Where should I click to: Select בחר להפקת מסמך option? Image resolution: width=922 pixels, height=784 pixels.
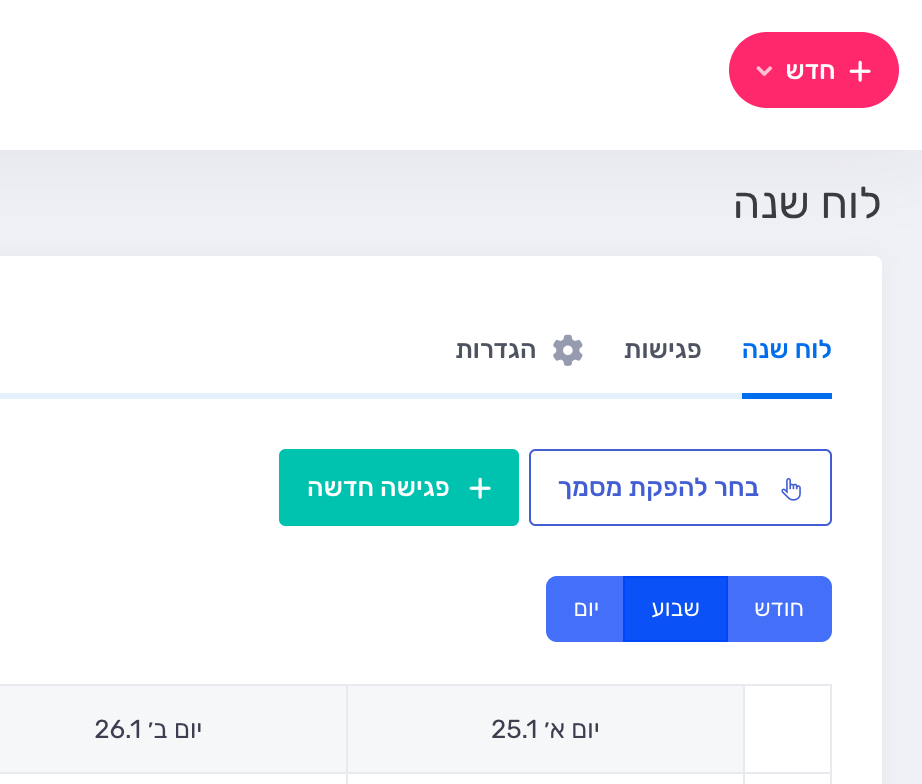(x=680, y=488)
